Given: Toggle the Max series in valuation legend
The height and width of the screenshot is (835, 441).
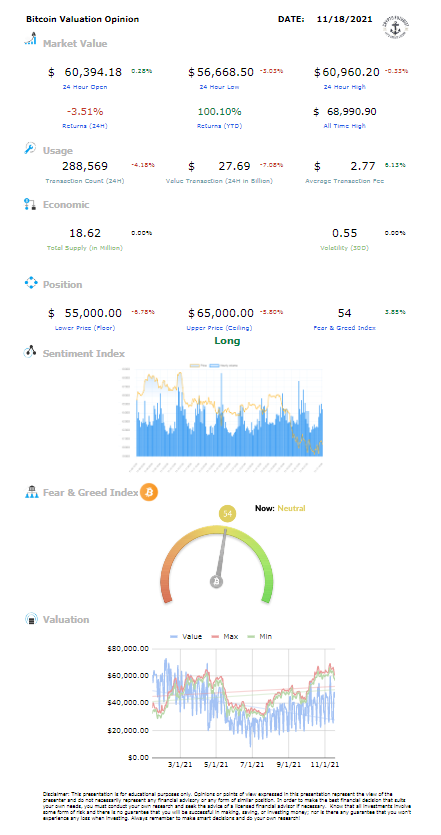Looking at the screenshot, I should (x=224, y=636).
